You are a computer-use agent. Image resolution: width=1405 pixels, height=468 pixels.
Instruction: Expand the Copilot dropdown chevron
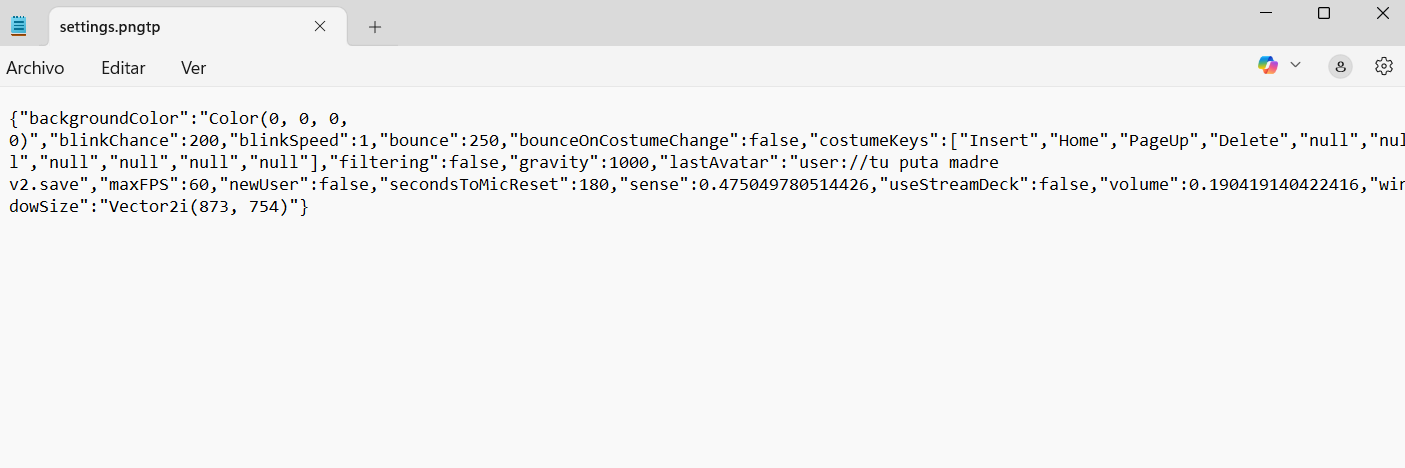pyautogui.click(x=1296, y=65)
